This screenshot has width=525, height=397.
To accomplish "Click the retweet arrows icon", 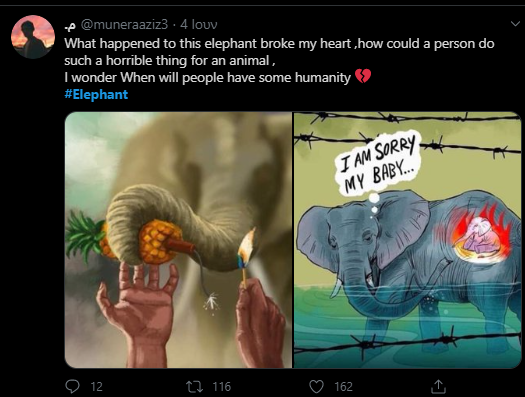I will [195, 387].
